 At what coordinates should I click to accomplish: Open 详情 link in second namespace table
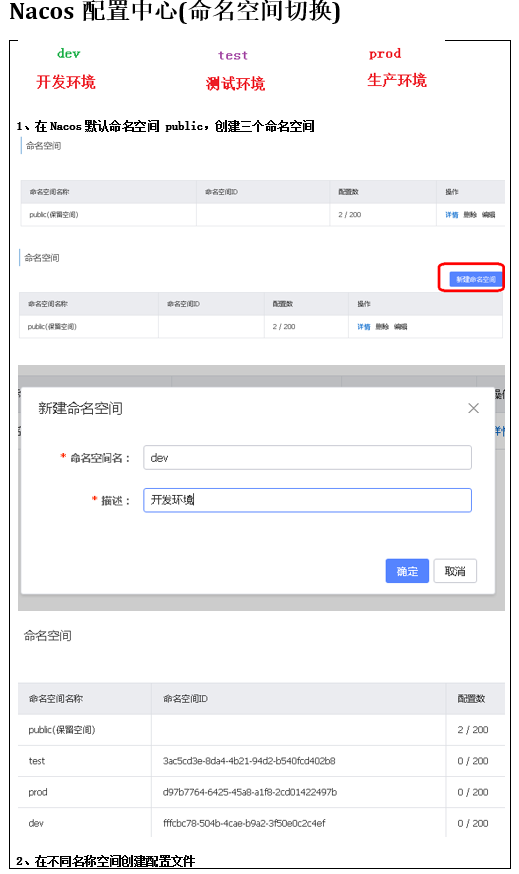pos(363,327)
